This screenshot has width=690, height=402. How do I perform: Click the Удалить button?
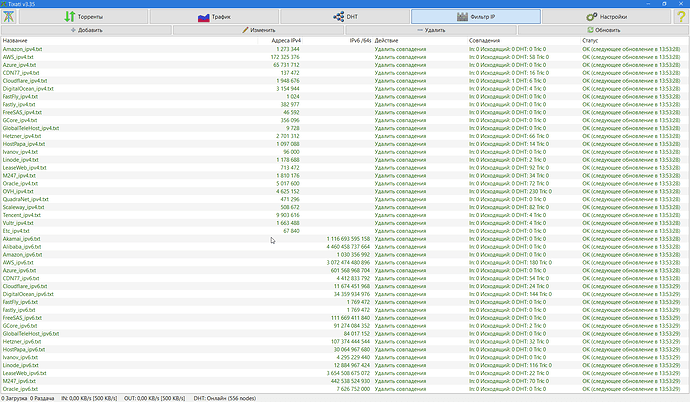(x=431, y=30)
